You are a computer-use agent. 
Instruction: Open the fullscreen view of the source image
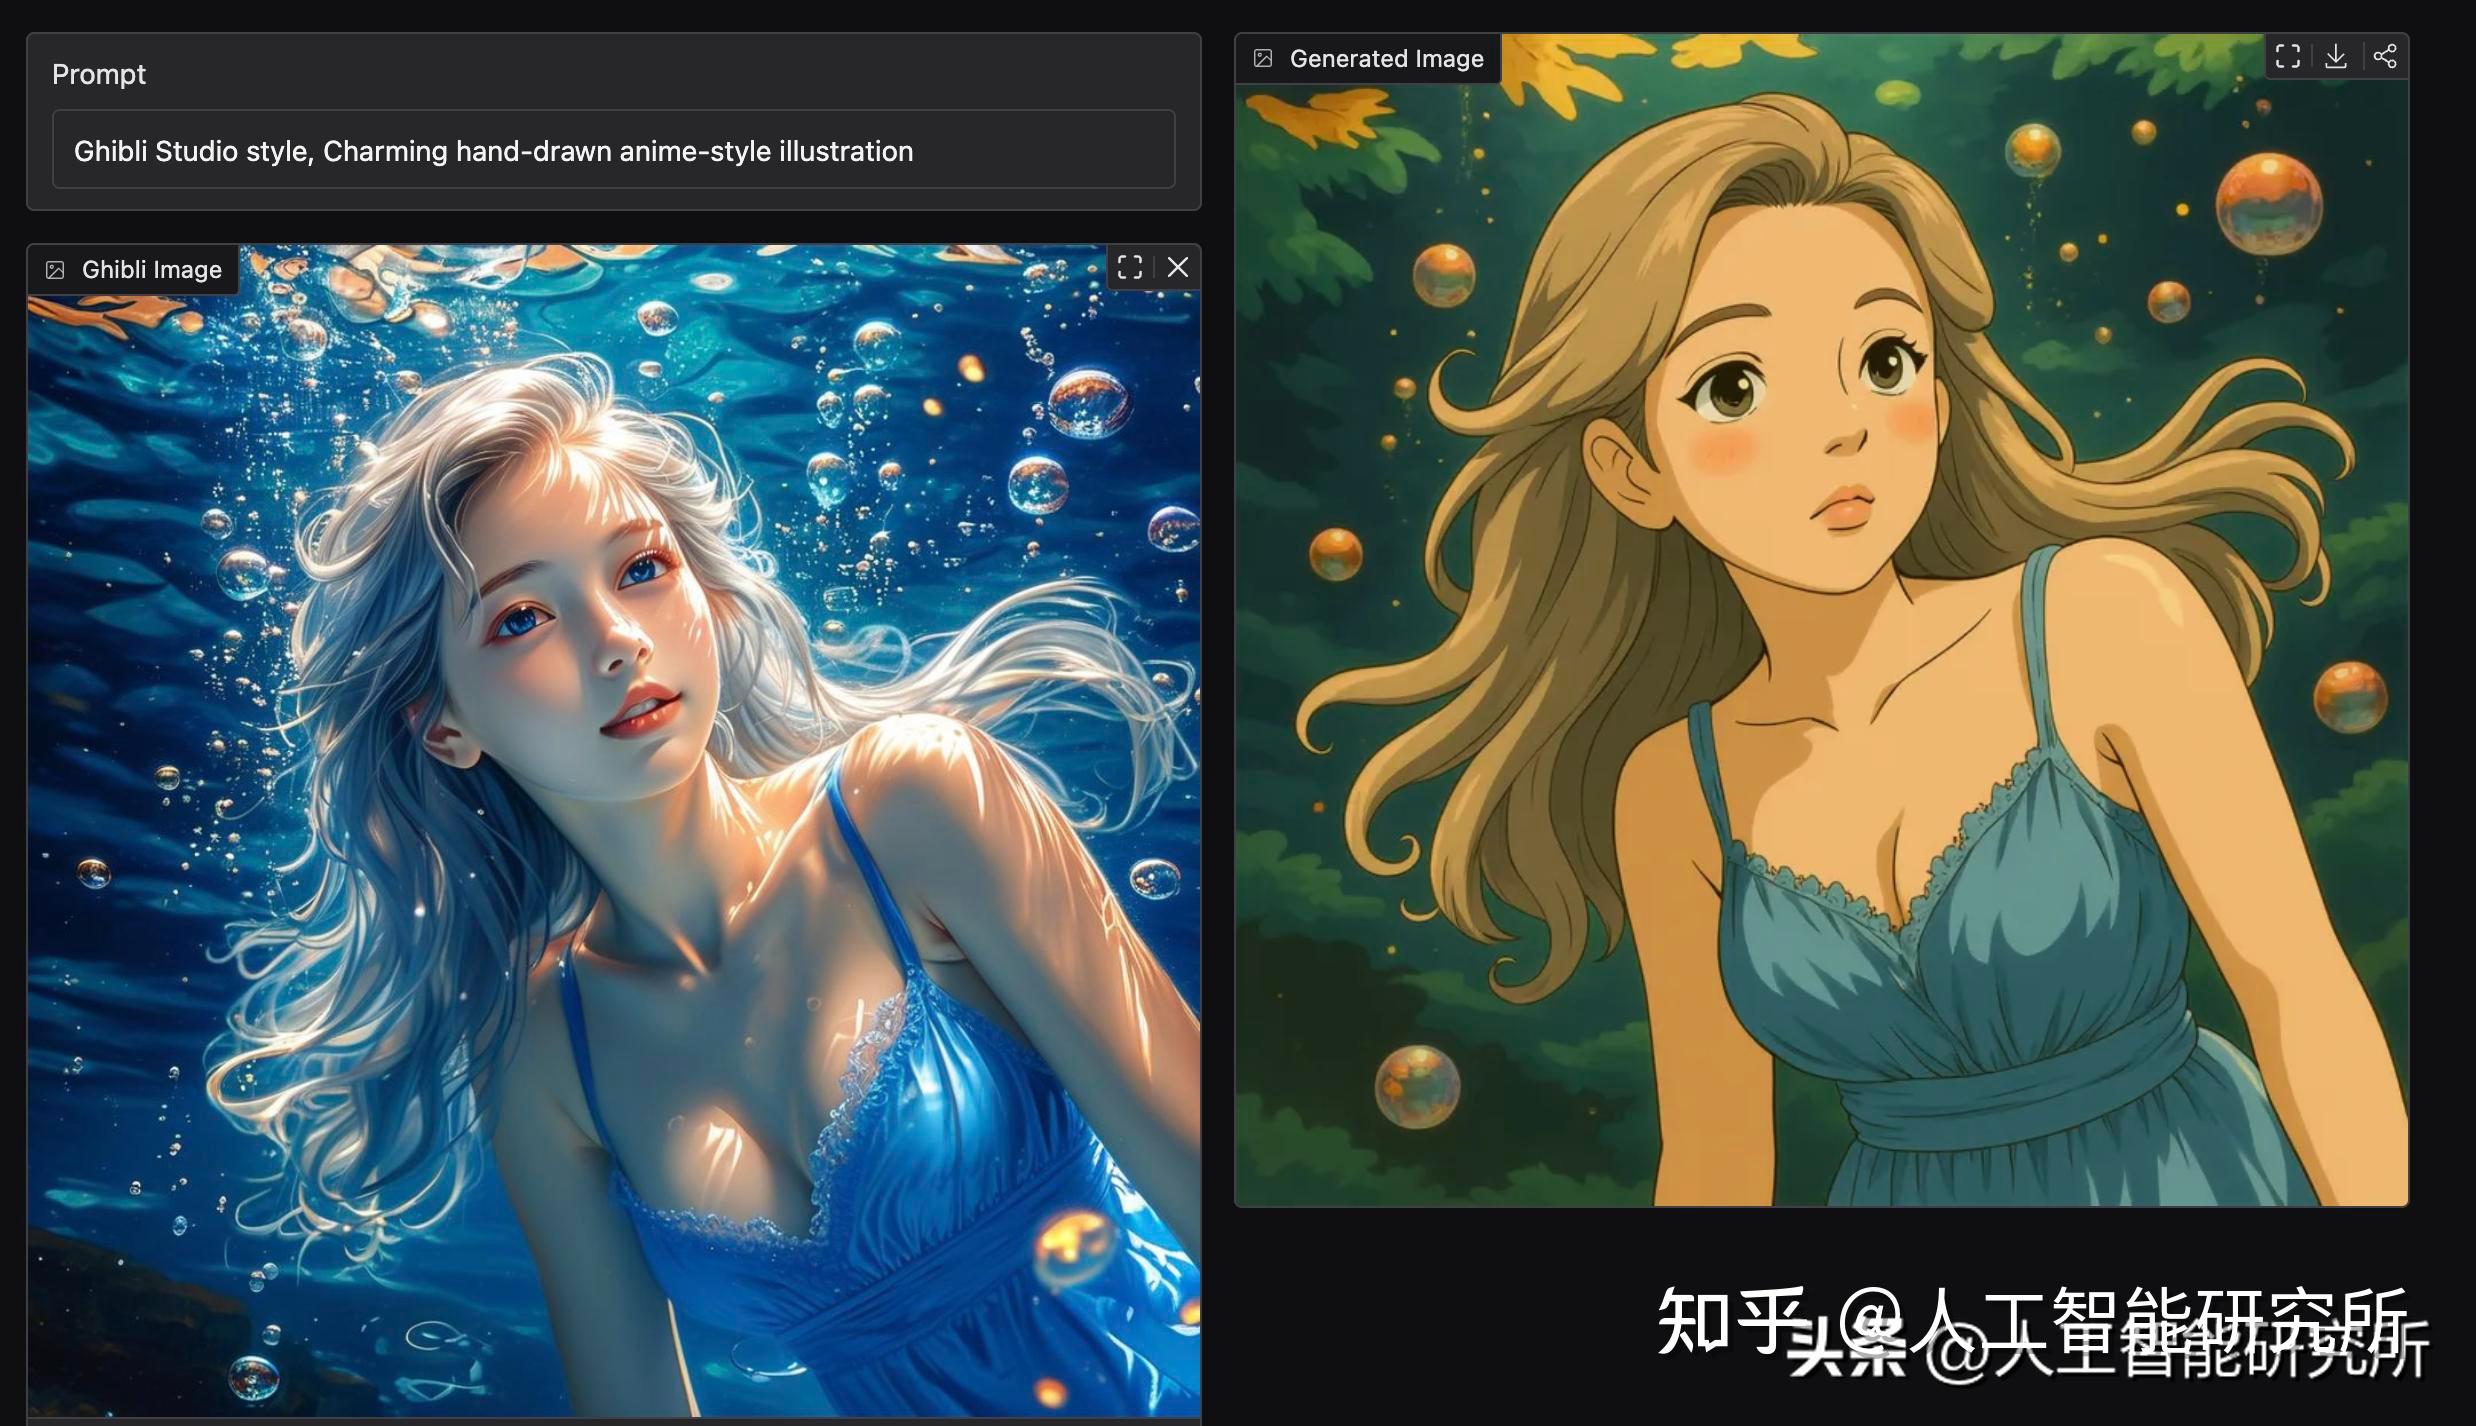click(1130, 267)
